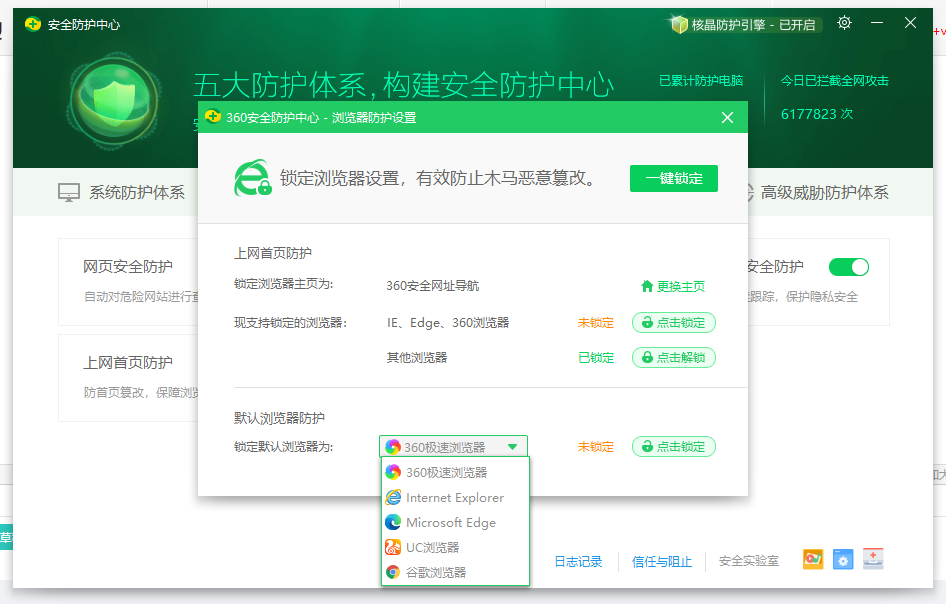
Task: Click the settings gear in title bar
Action: coord(844,23)
